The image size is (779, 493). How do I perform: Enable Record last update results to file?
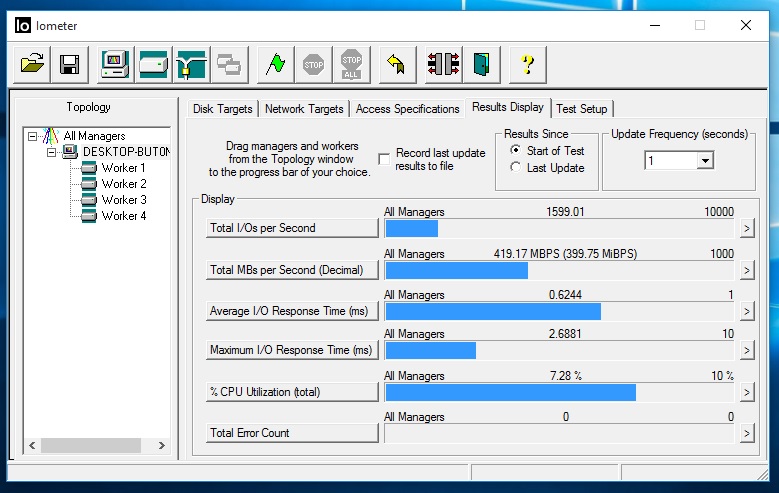384,159
